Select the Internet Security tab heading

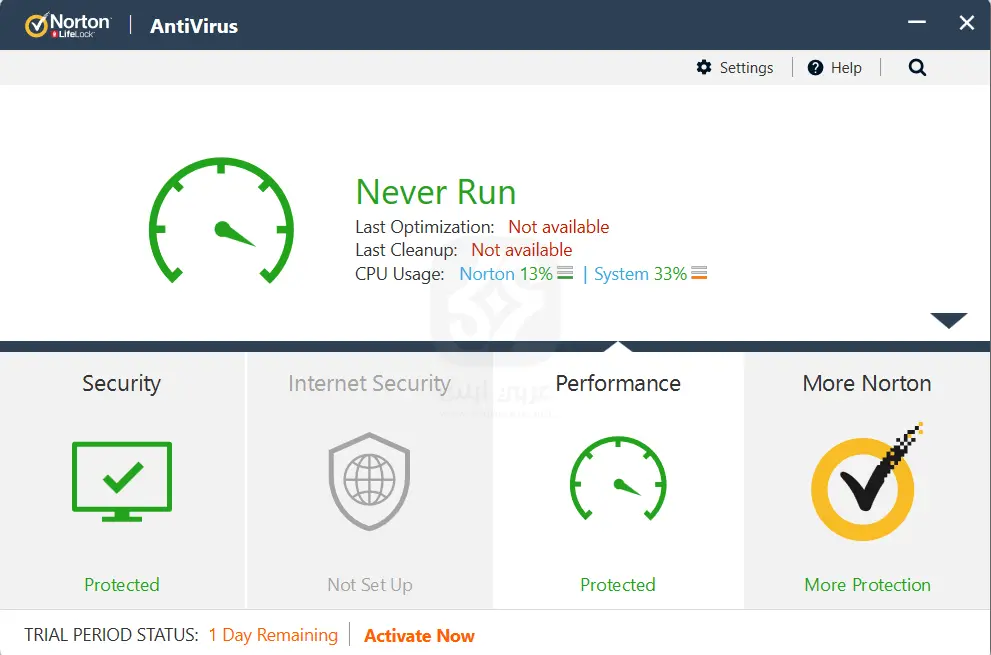point(369,384)
